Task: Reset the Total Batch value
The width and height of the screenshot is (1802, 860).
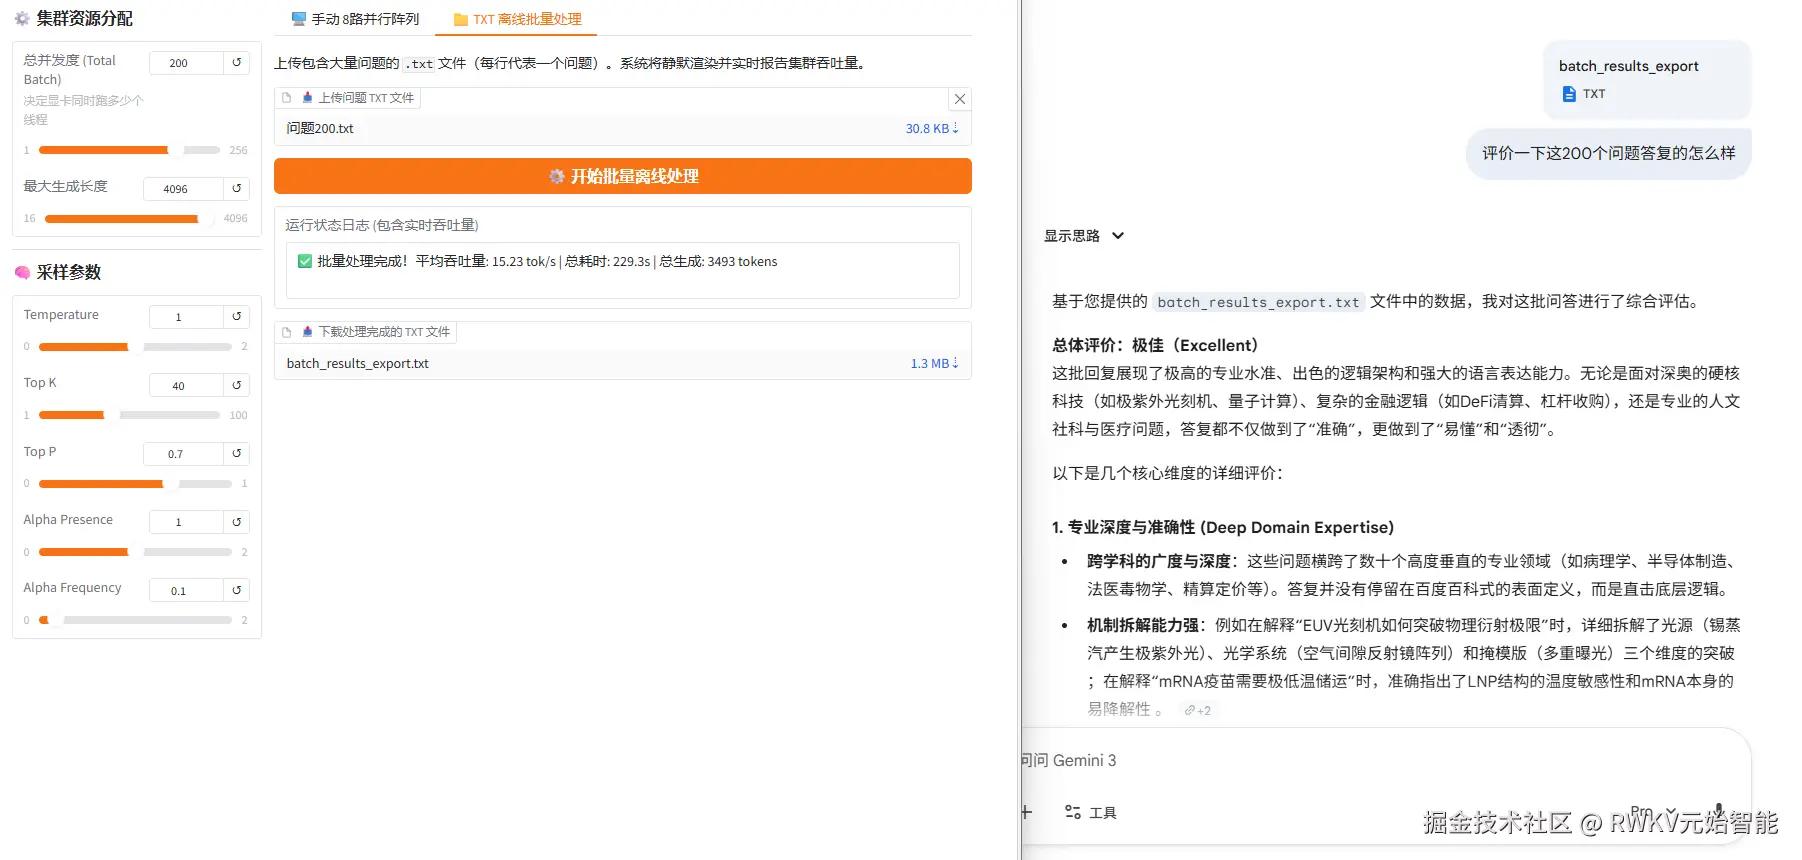Action: click(237, 62)
